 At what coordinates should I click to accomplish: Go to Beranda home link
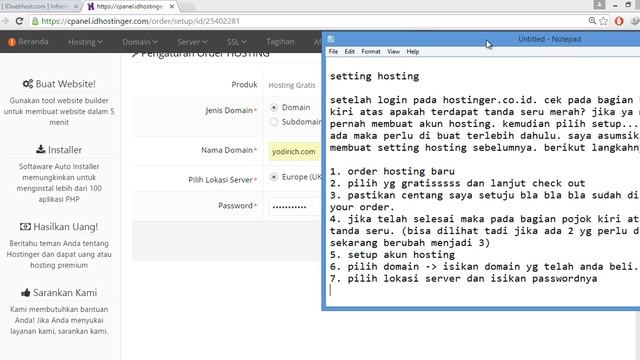pos(28,42)
